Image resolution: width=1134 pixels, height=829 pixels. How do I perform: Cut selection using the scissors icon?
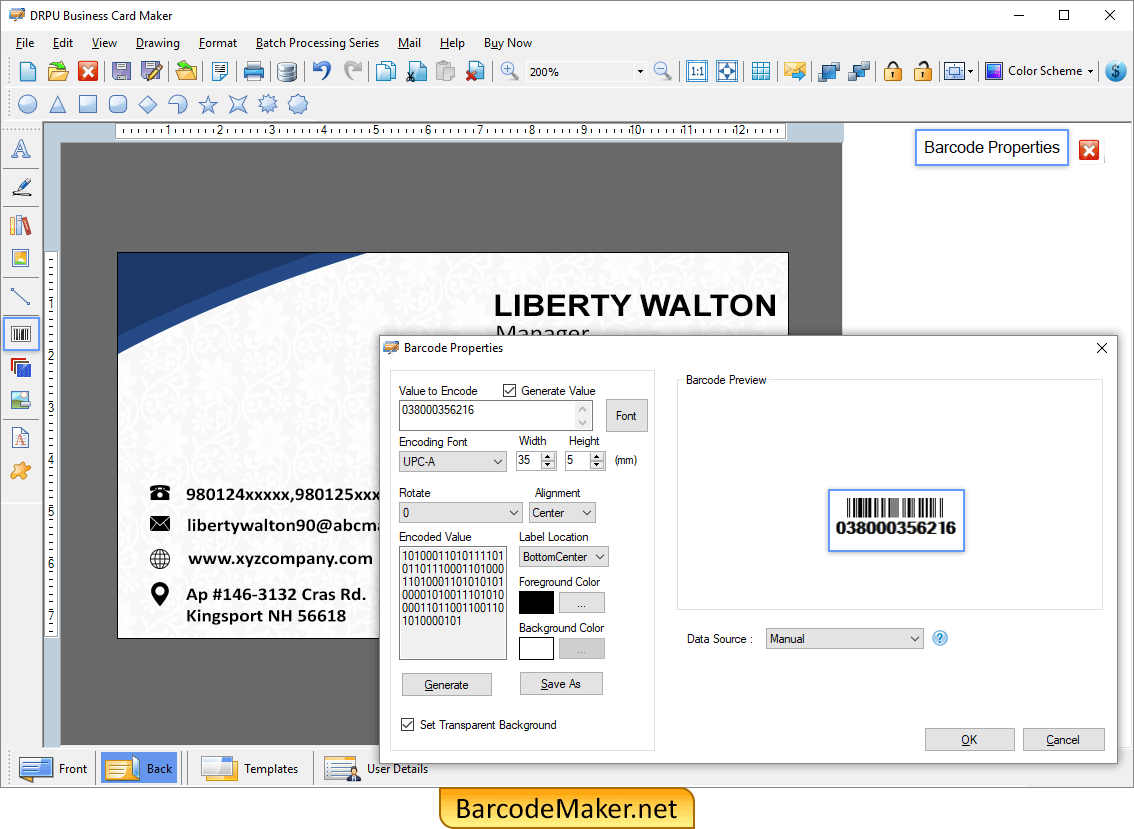click(x=416, y=71)
